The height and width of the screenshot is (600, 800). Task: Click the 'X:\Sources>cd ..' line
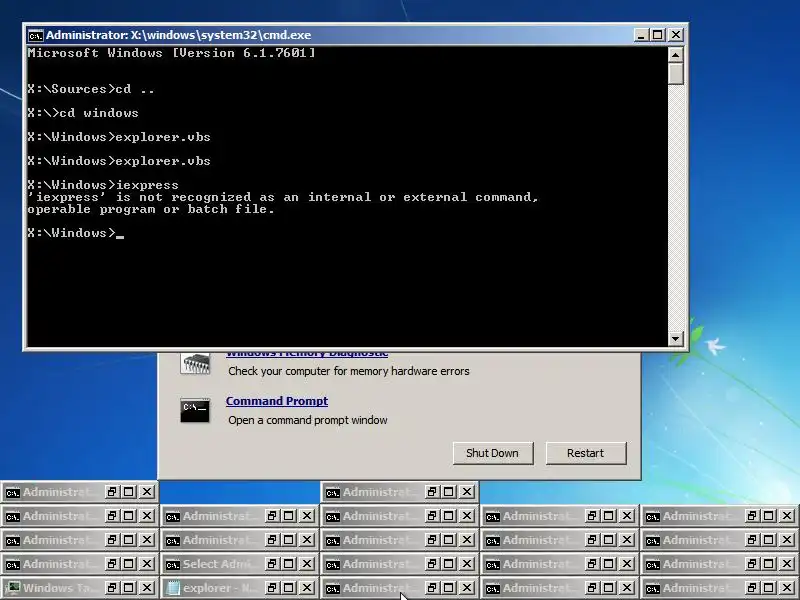tap(91, 89)
